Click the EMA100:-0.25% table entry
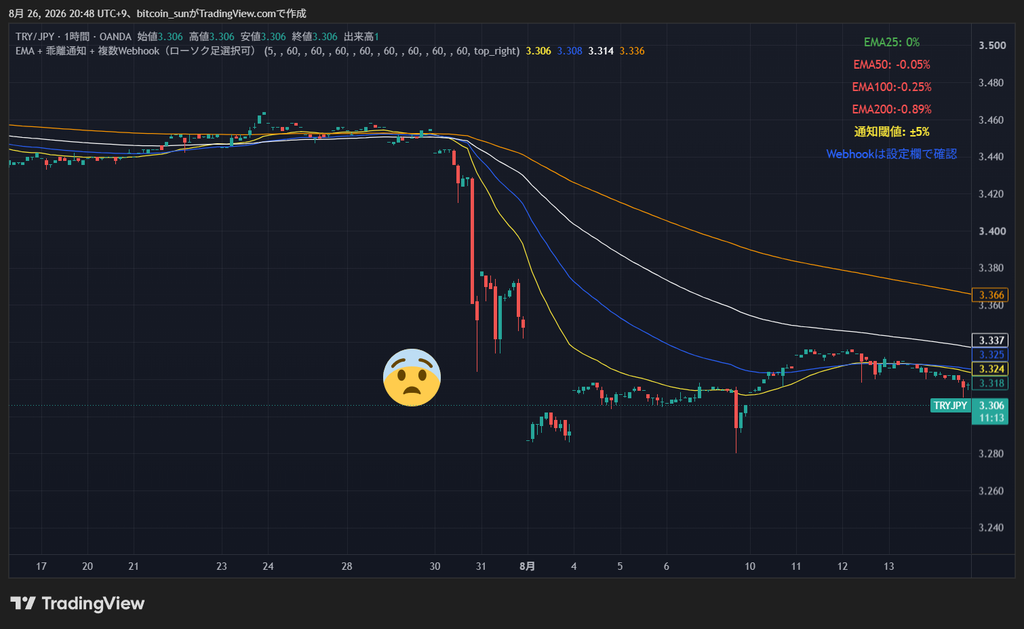 point(891,87)
